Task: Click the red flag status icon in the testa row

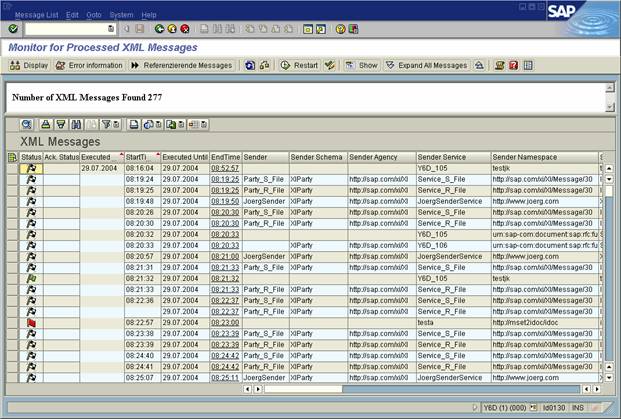Action: click(31, 323)
